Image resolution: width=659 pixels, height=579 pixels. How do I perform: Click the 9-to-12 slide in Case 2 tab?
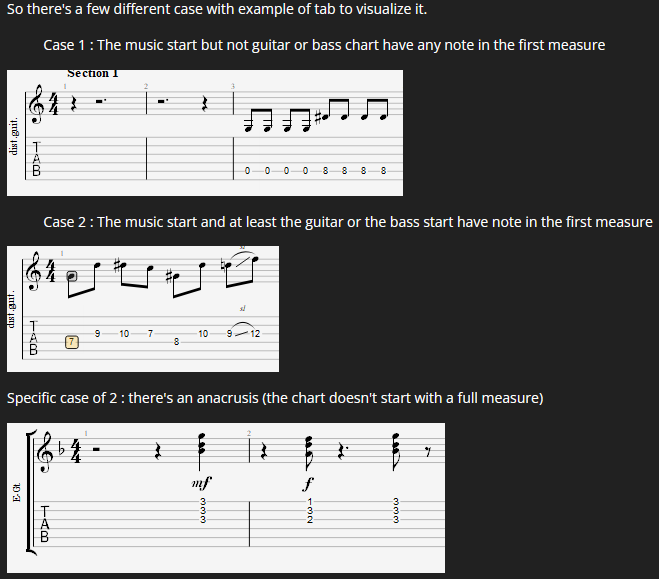(x=243, y=333)
